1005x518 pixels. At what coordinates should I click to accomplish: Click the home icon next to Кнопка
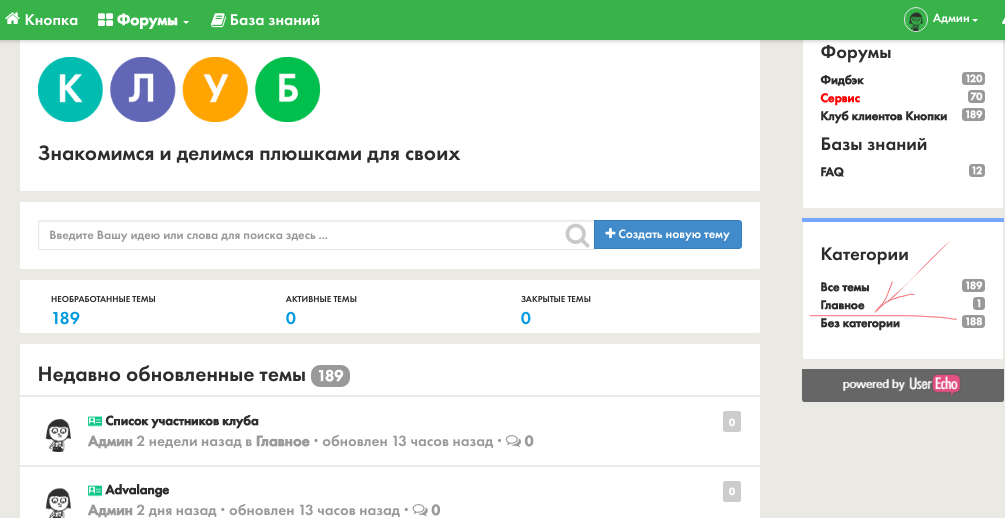pos(13,19)
